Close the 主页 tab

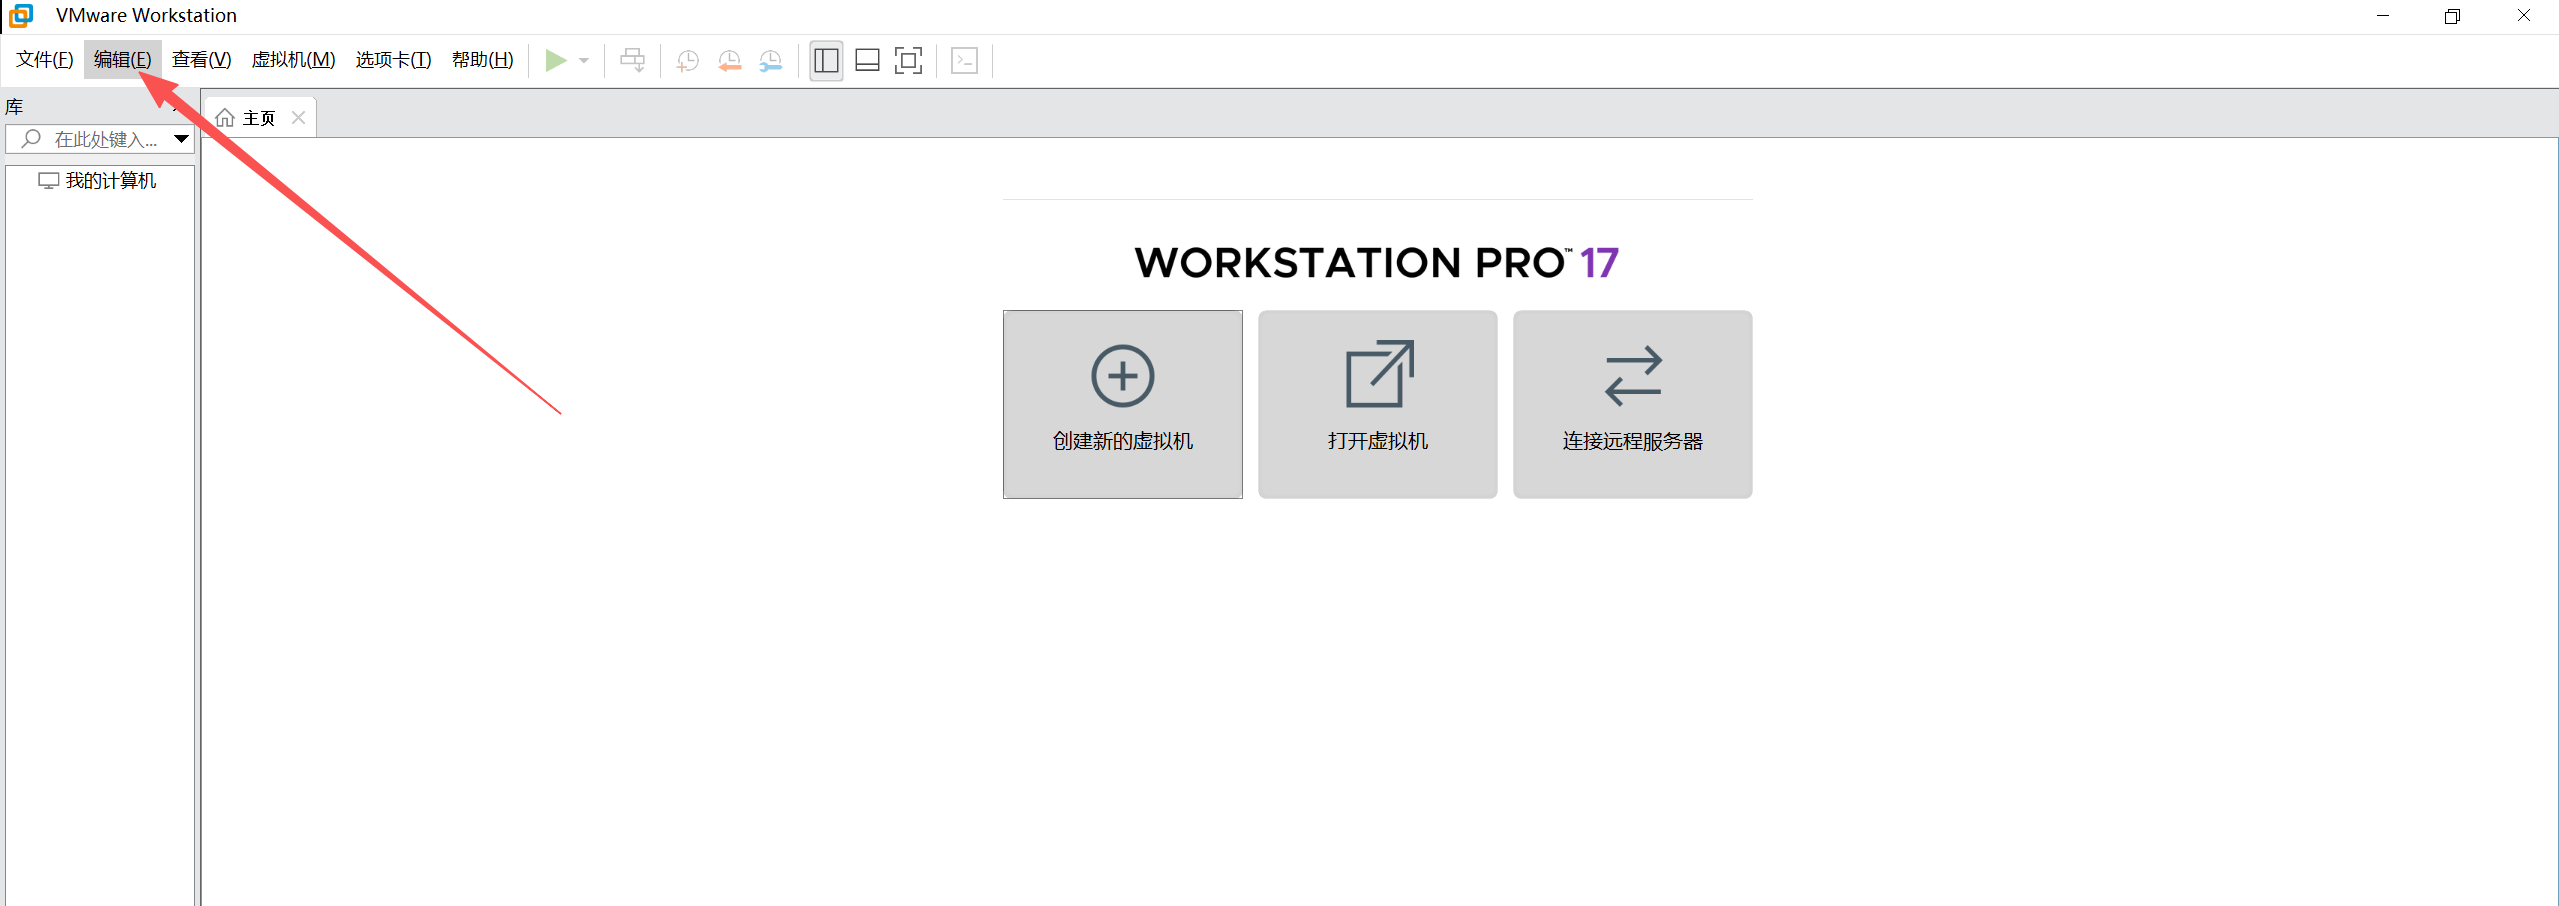(298, 118)
